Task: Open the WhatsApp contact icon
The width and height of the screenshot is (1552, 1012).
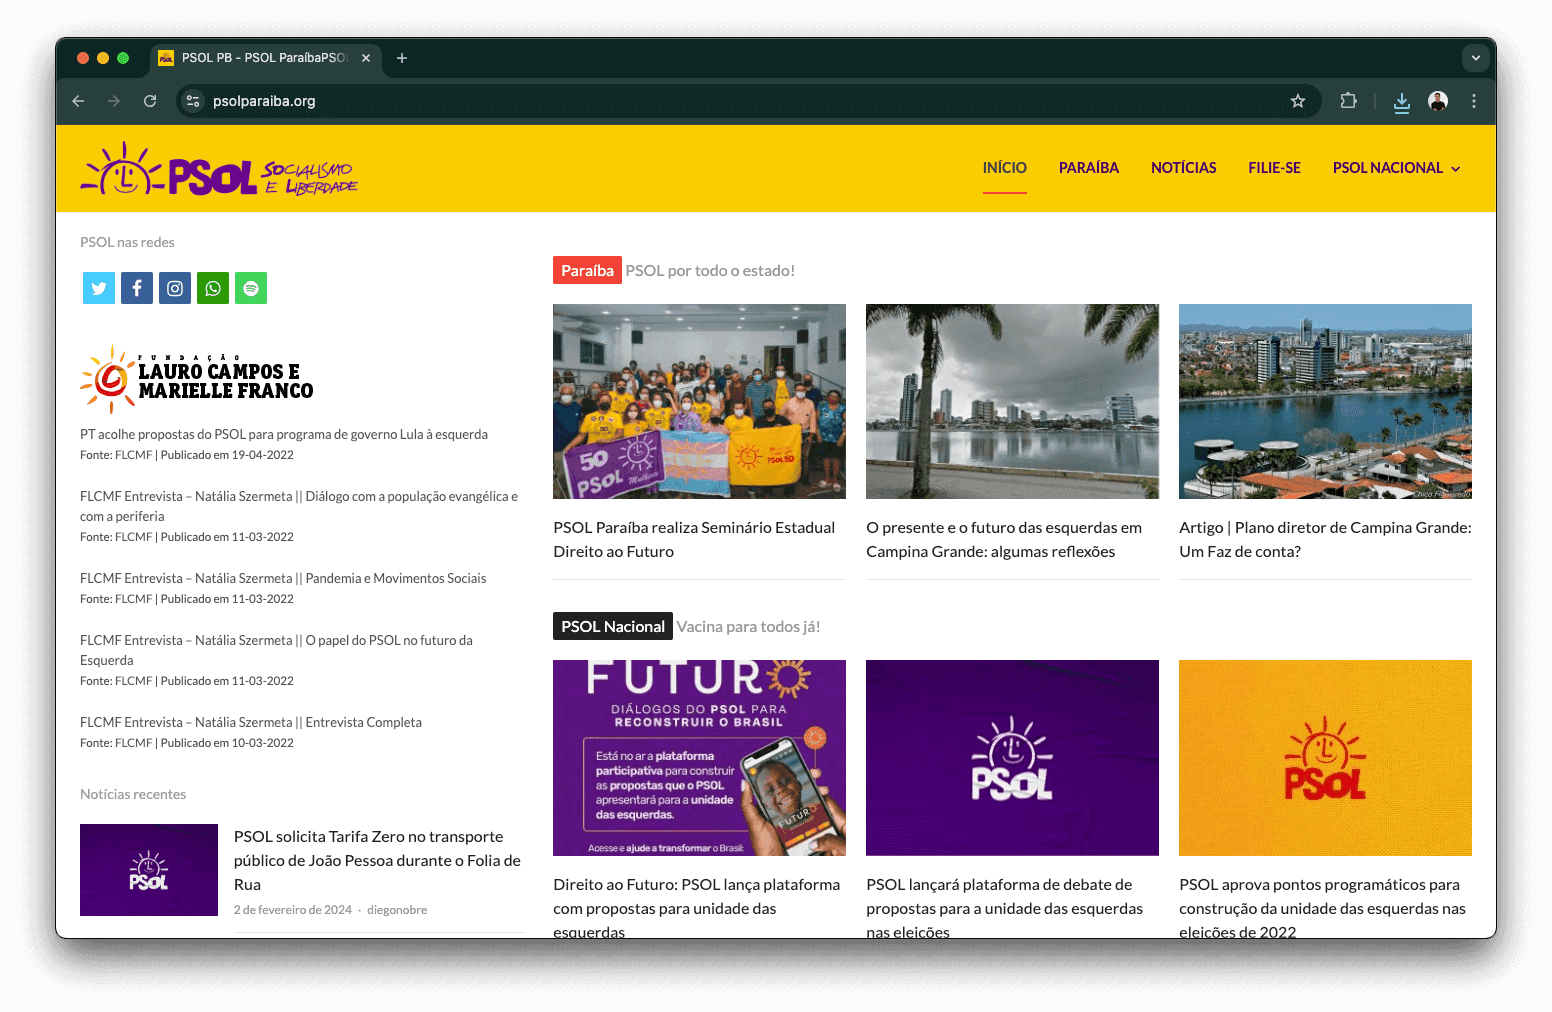Action: click(x=212, y=287)
